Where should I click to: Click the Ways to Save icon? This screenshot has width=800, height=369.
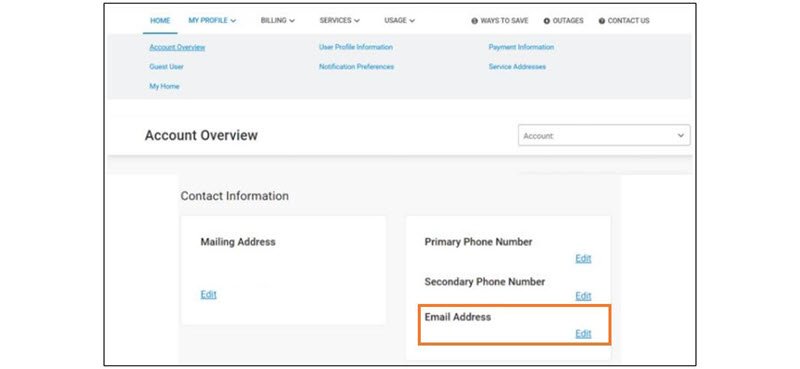pos(474,21)
